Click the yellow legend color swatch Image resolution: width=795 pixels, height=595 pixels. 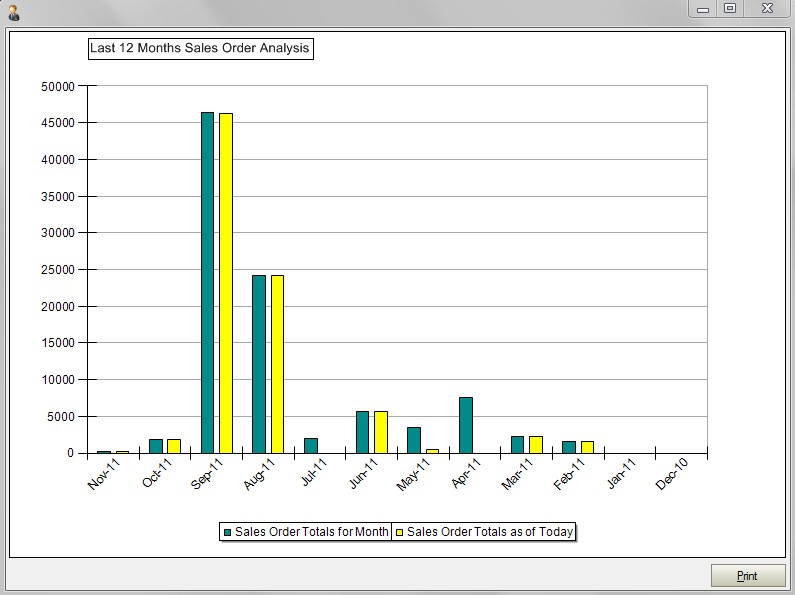[x=400, y=532]
